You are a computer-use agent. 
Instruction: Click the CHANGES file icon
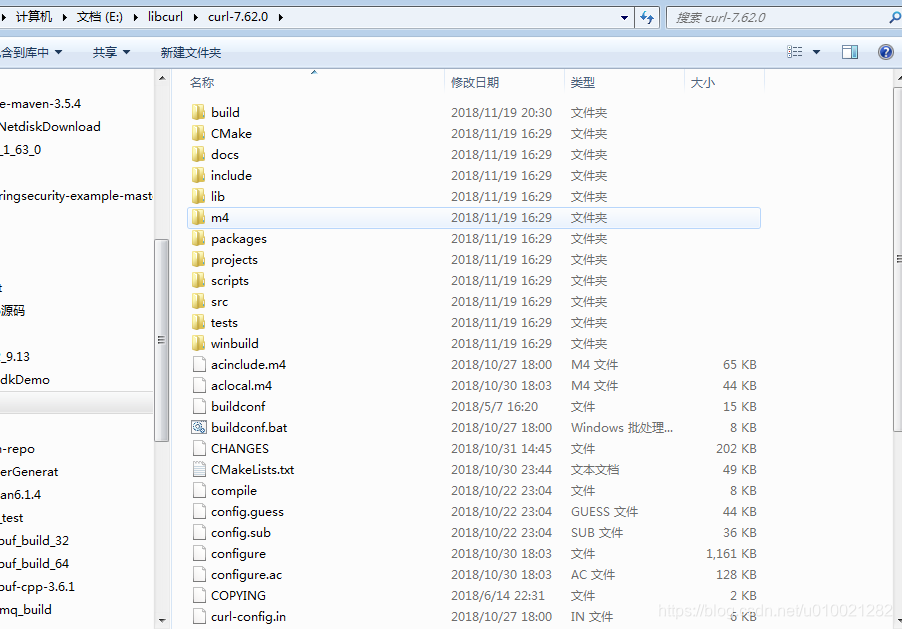(199, 448)
